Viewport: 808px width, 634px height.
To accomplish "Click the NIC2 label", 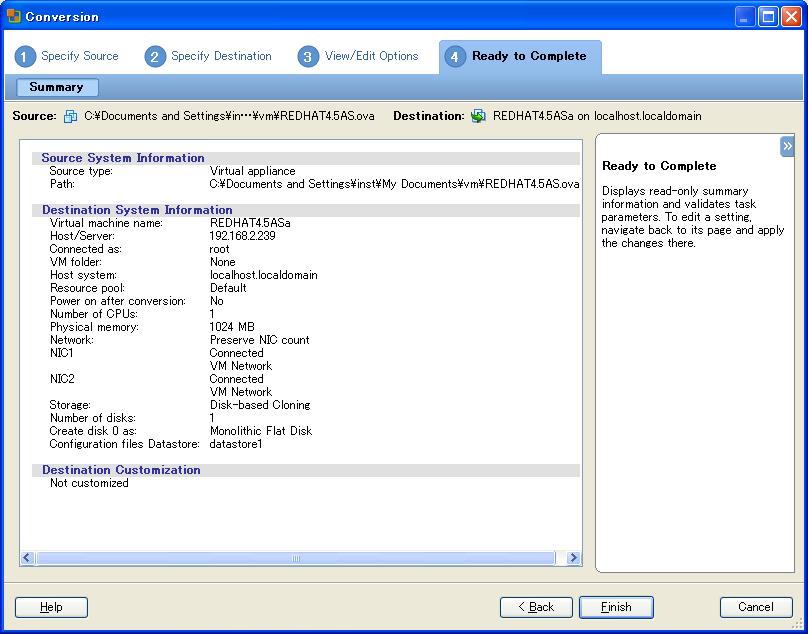I will tap(62, 379).
